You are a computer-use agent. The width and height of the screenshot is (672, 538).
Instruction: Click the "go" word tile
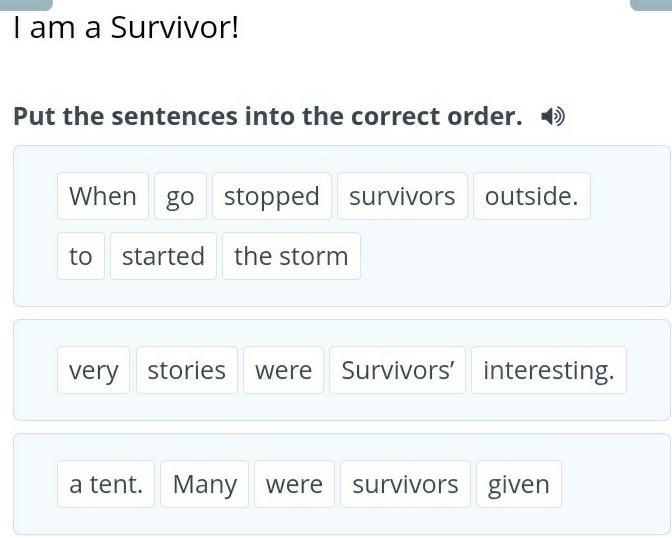180,196
